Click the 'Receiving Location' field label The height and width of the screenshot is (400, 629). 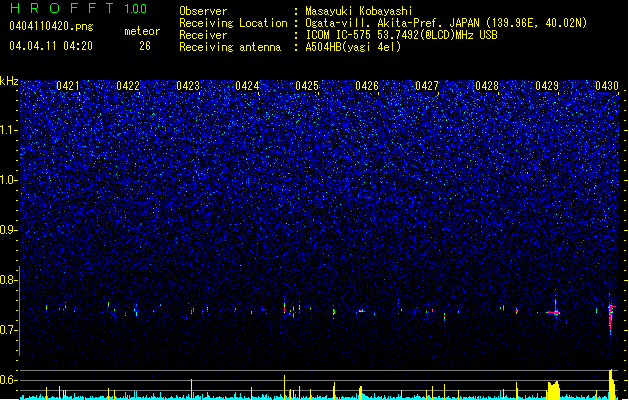pyautogui.click(x=233, y=23)
